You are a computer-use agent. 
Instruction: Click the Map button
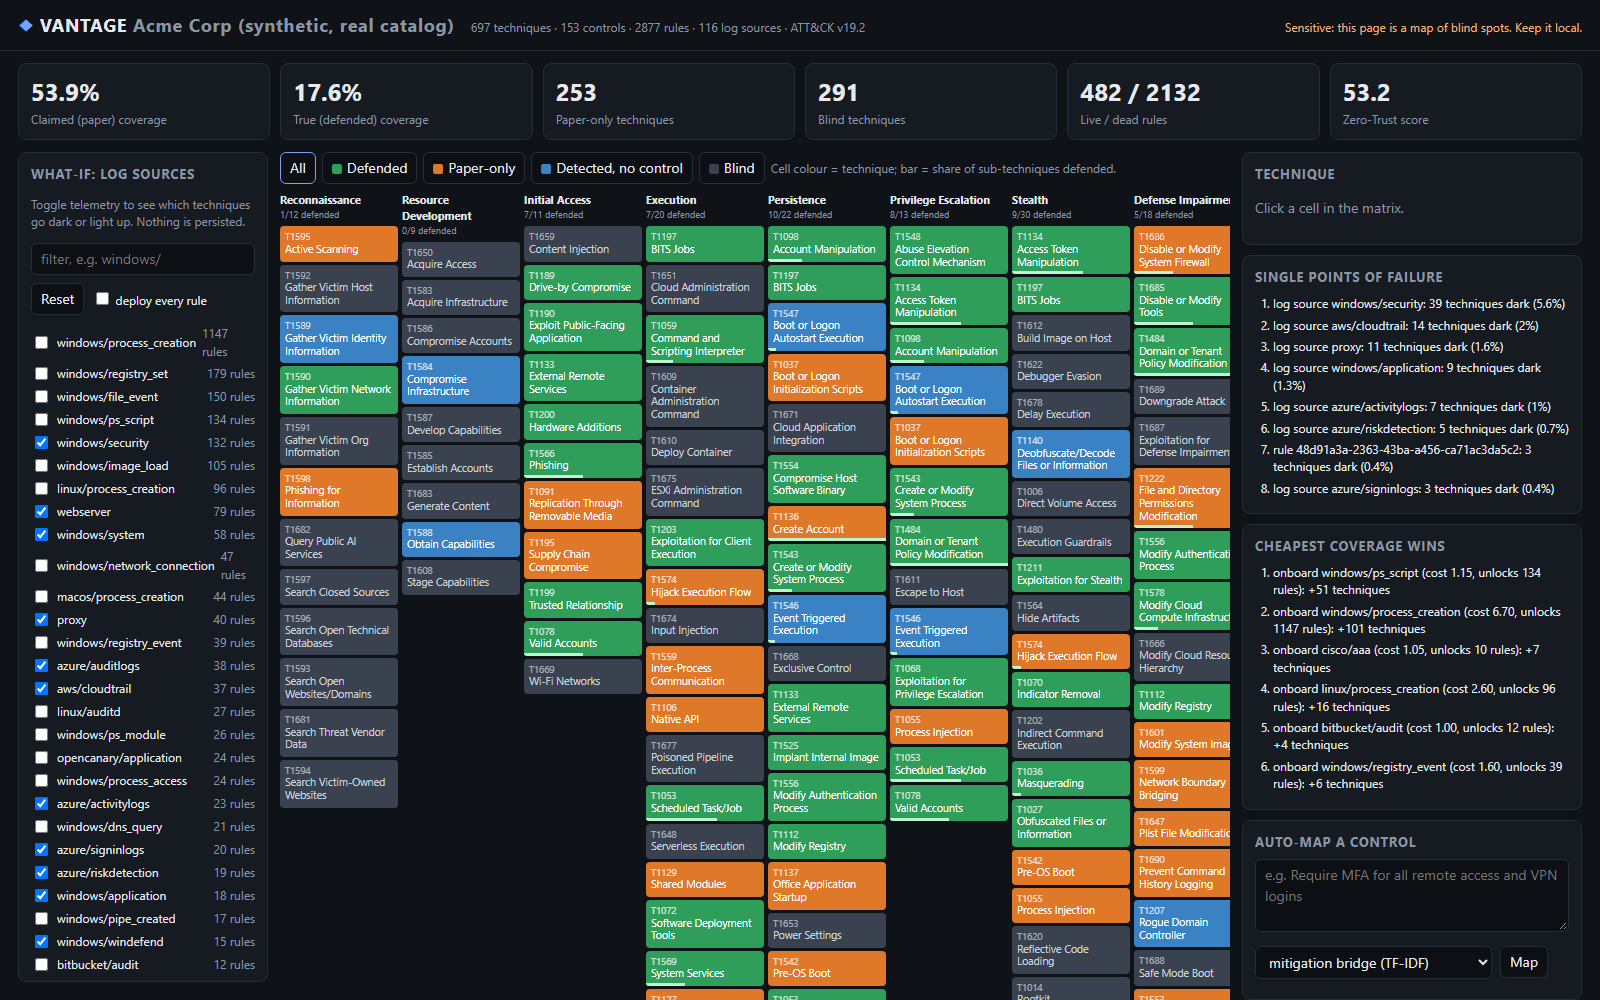[x=1524, y=962]
